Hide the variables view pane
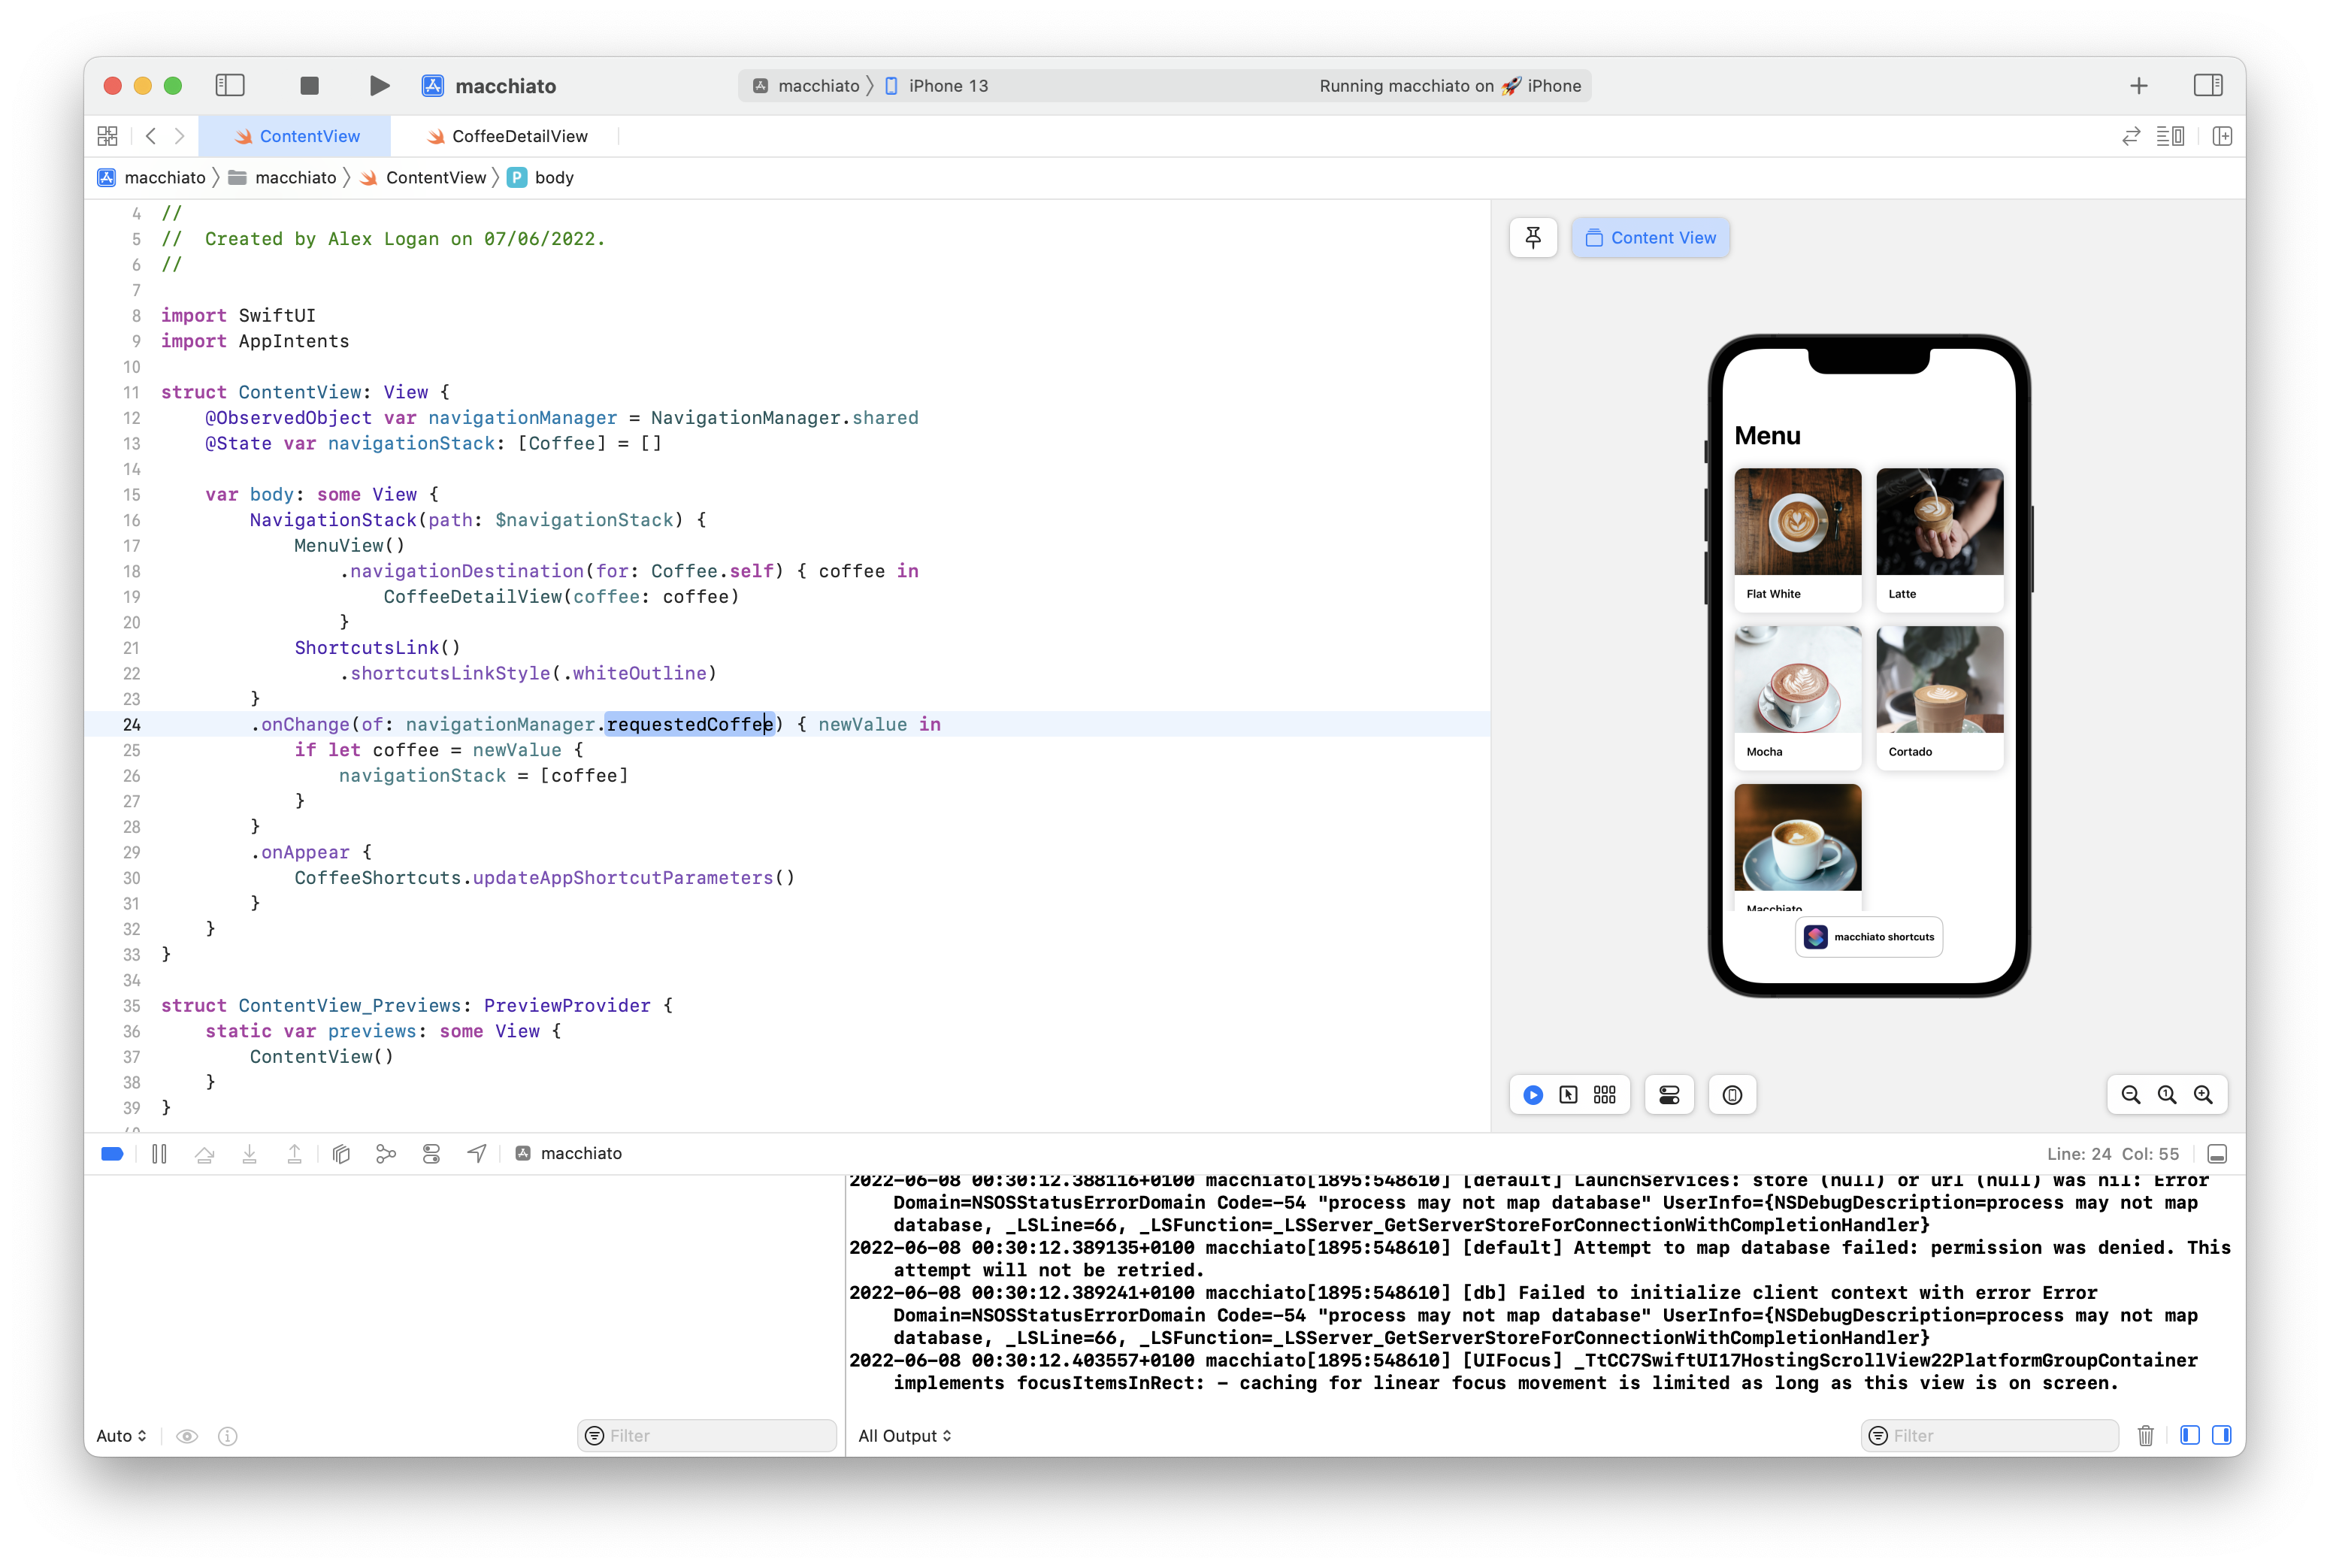 (2189, 1436)
